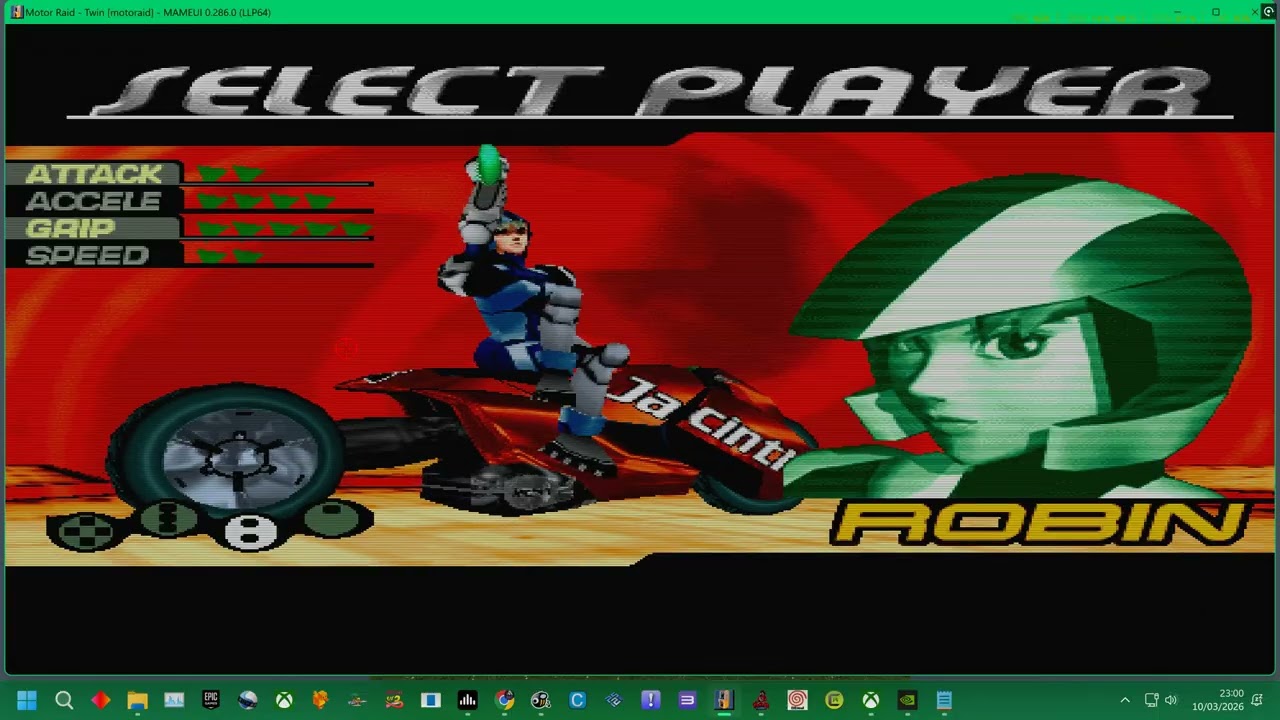
Task: Open the bee icon application
Action: pyautogui.click(x=541, y=701)
